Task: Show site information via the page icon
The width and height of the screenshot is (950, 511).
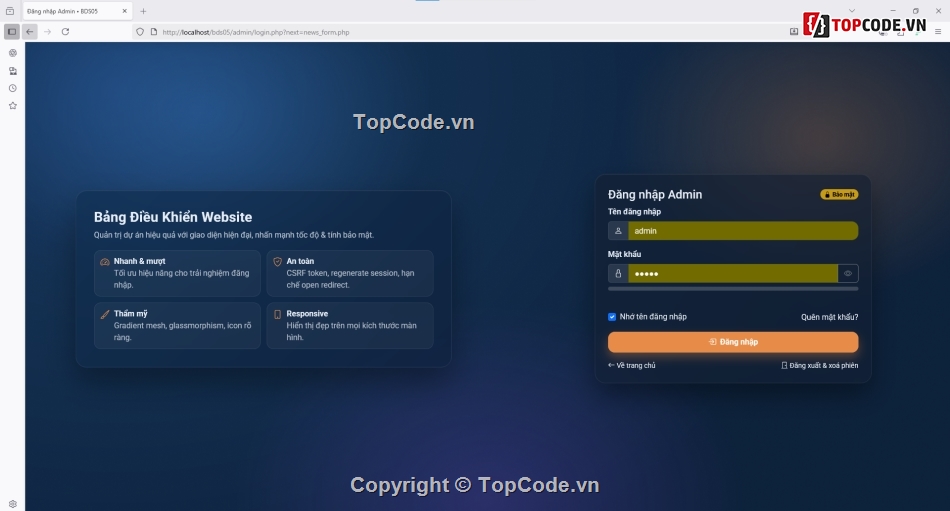Action: tap(154, 32)
